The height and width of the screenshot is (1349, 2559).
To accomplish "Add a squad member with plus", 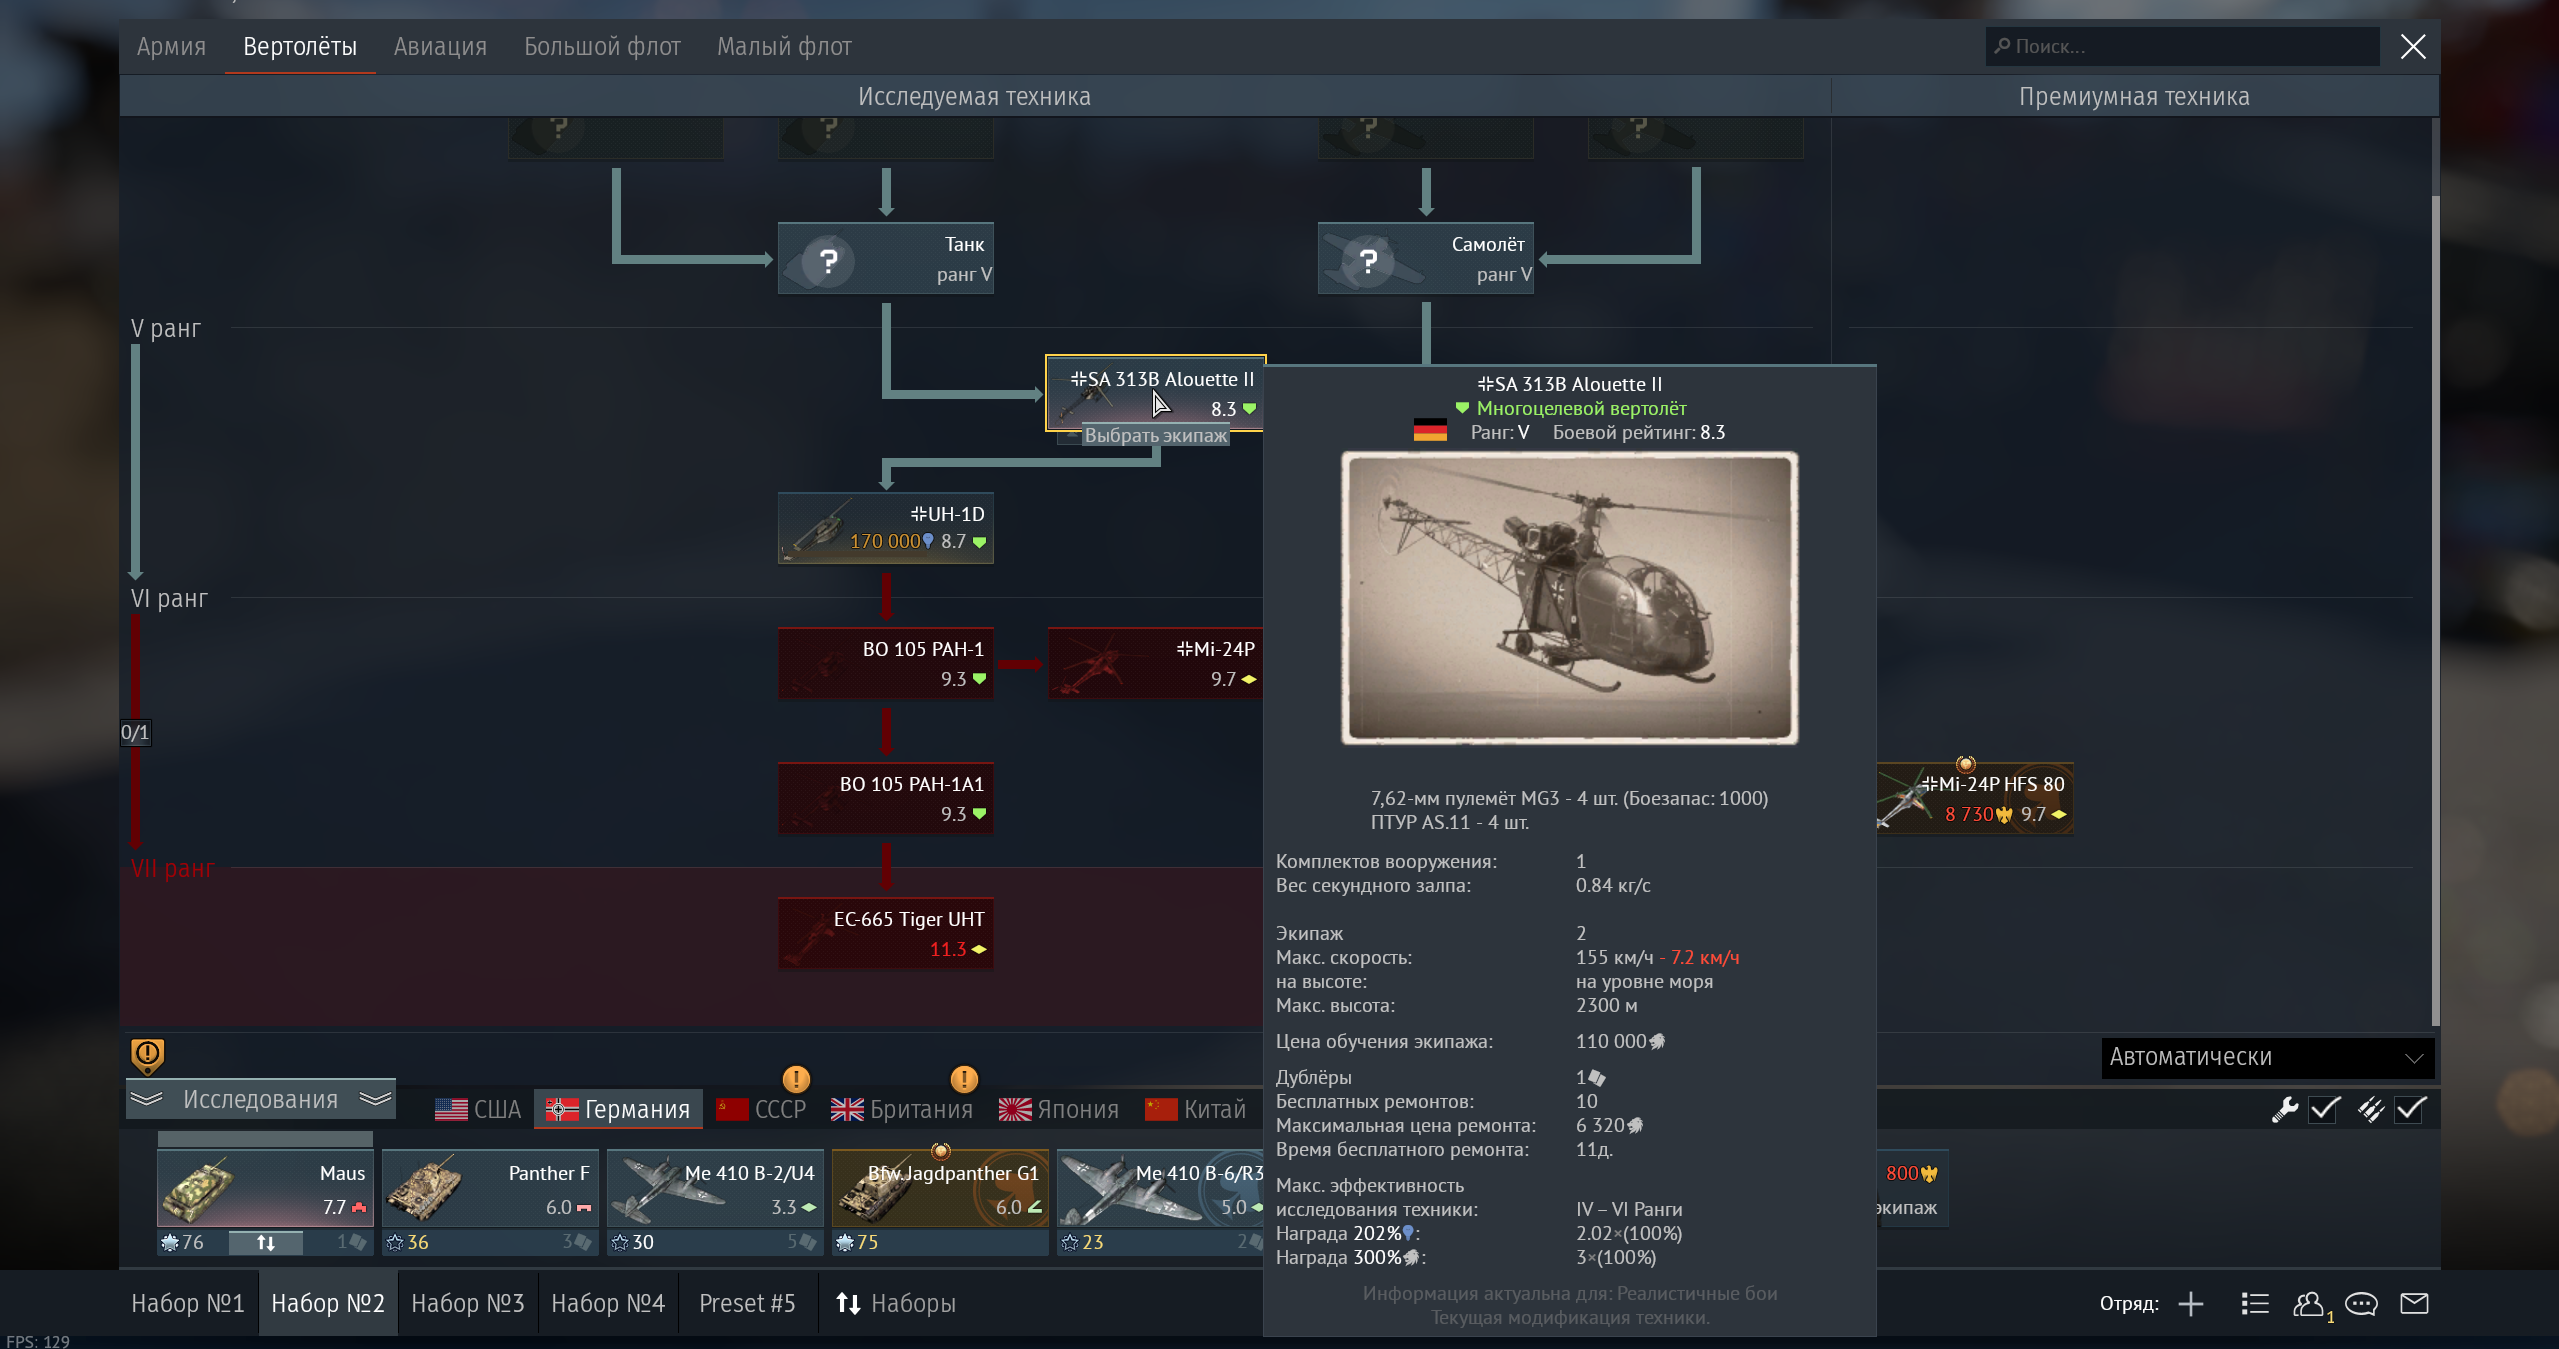I will point(2190,1303).
